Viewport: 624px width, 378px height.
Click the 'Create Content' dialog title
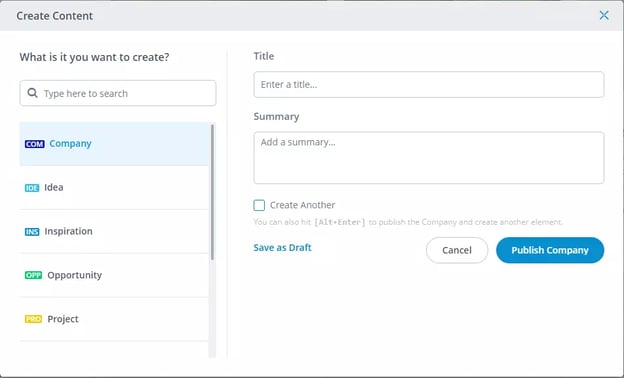click(x=55, y=16)
